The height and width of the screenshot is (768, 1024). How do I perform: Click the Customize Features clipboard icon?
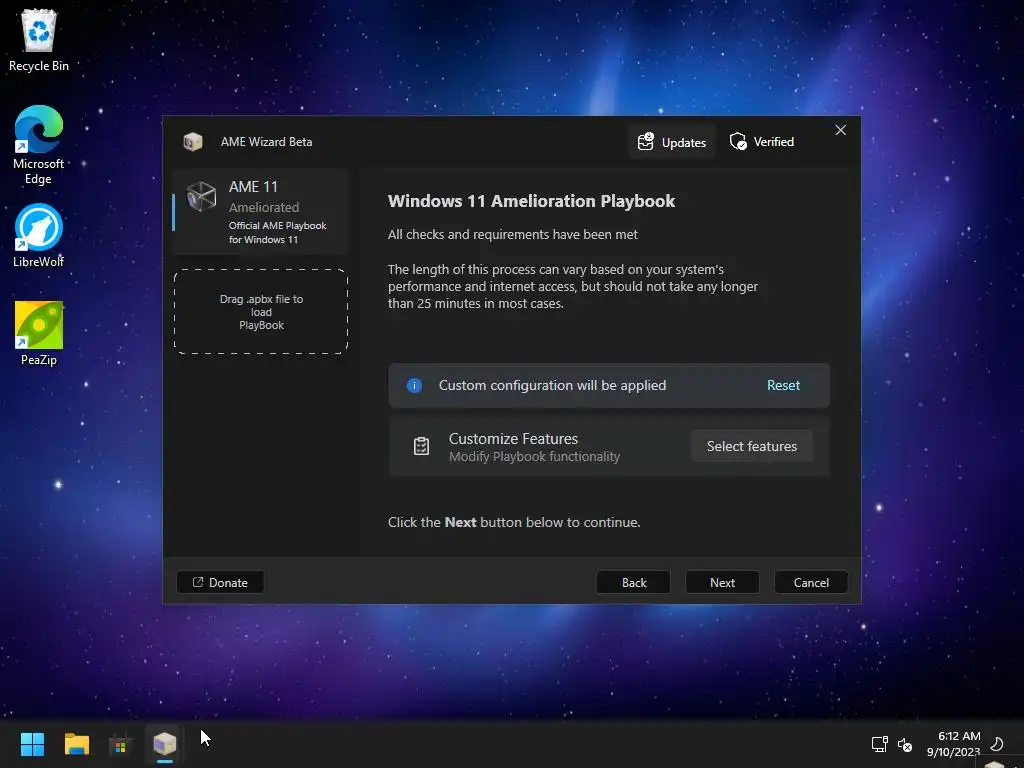click(421, 446)
